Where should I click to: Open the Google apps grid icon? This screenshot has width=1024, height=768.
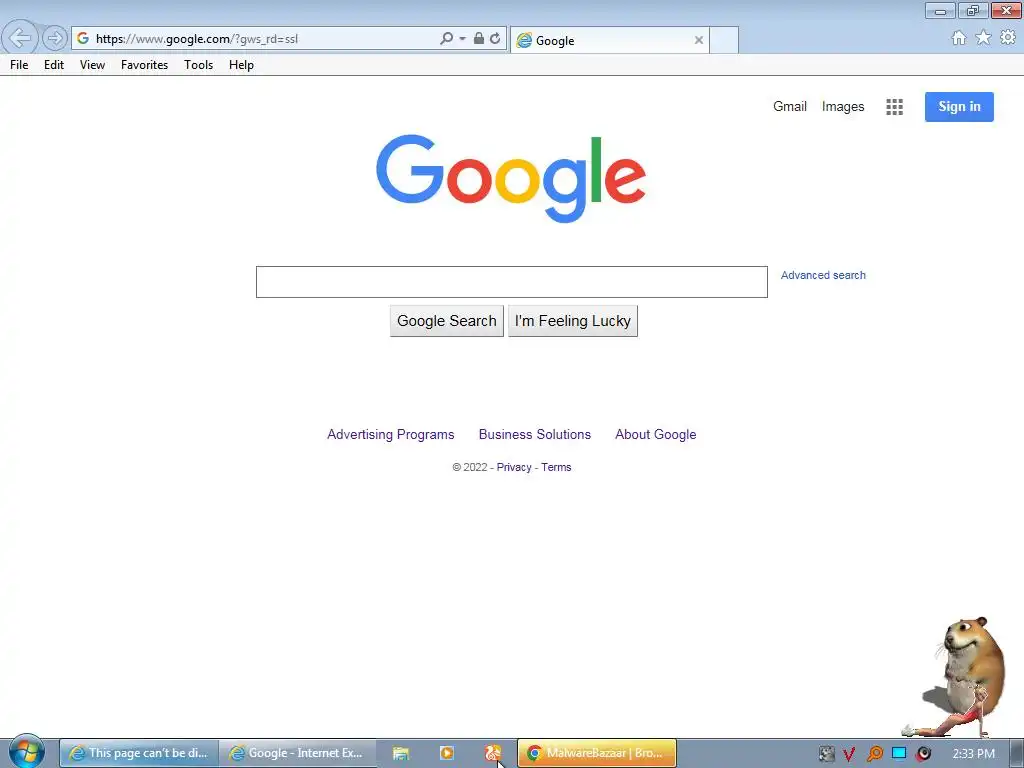tap(894, 106)
